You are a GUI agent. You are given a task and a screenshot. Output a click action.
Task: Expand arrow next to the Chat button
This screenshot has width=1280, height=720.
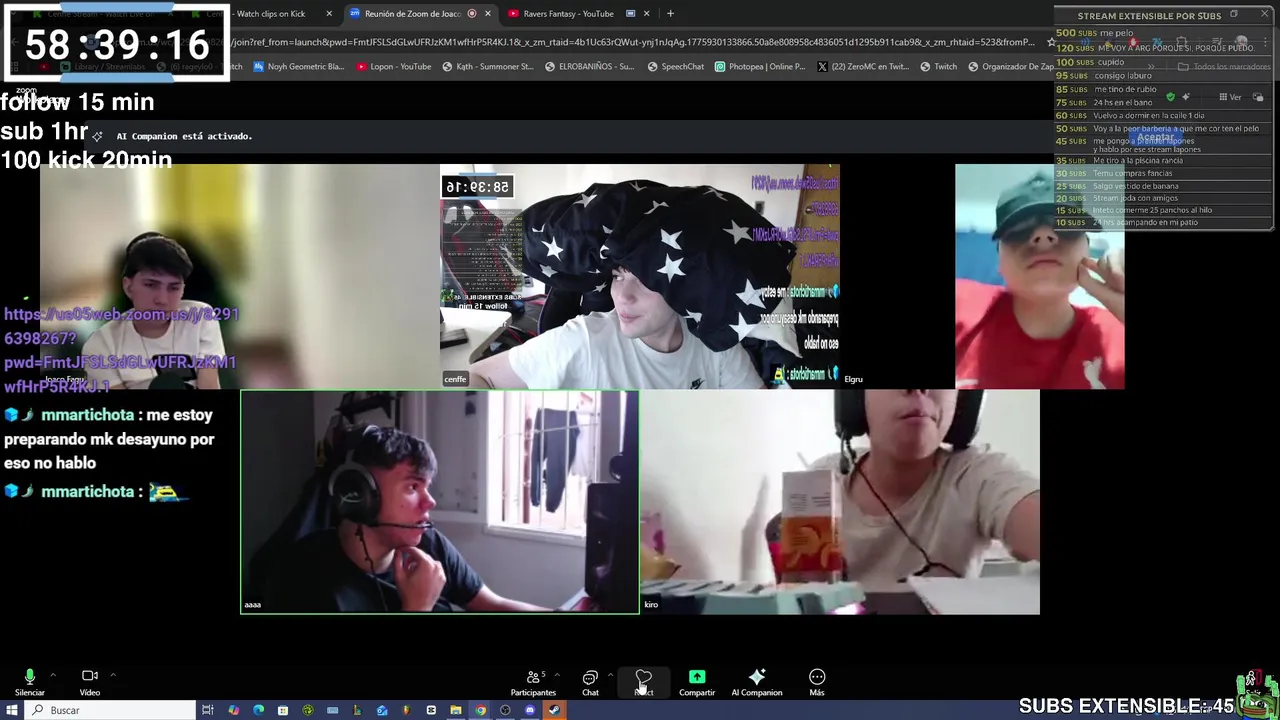[x=610, y=675]
